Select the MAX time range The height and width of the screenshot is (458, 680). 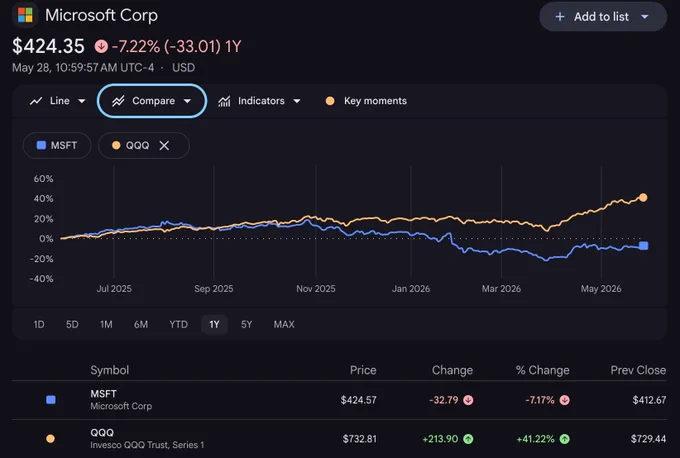click(284, 324)
